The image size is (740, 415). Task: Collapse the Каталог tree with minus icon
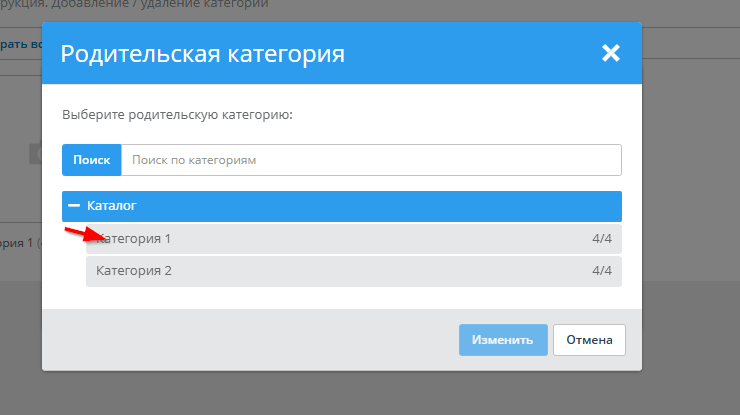click(73, 206)
